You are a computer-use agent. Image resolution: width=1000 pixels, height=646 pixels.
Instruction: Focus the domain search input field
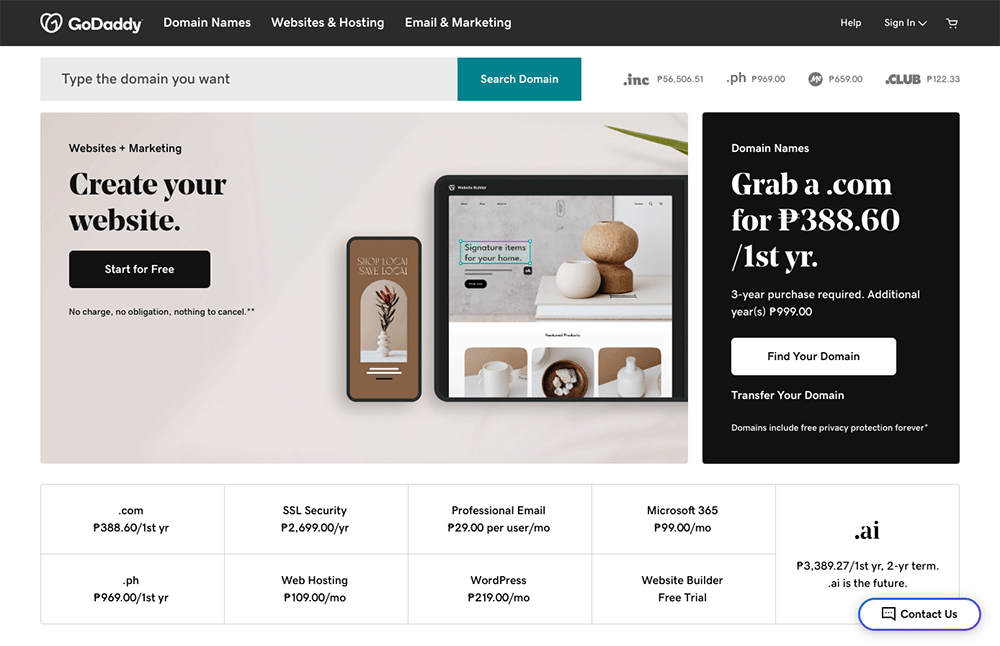pyautogui.click(x=249, y=79)
